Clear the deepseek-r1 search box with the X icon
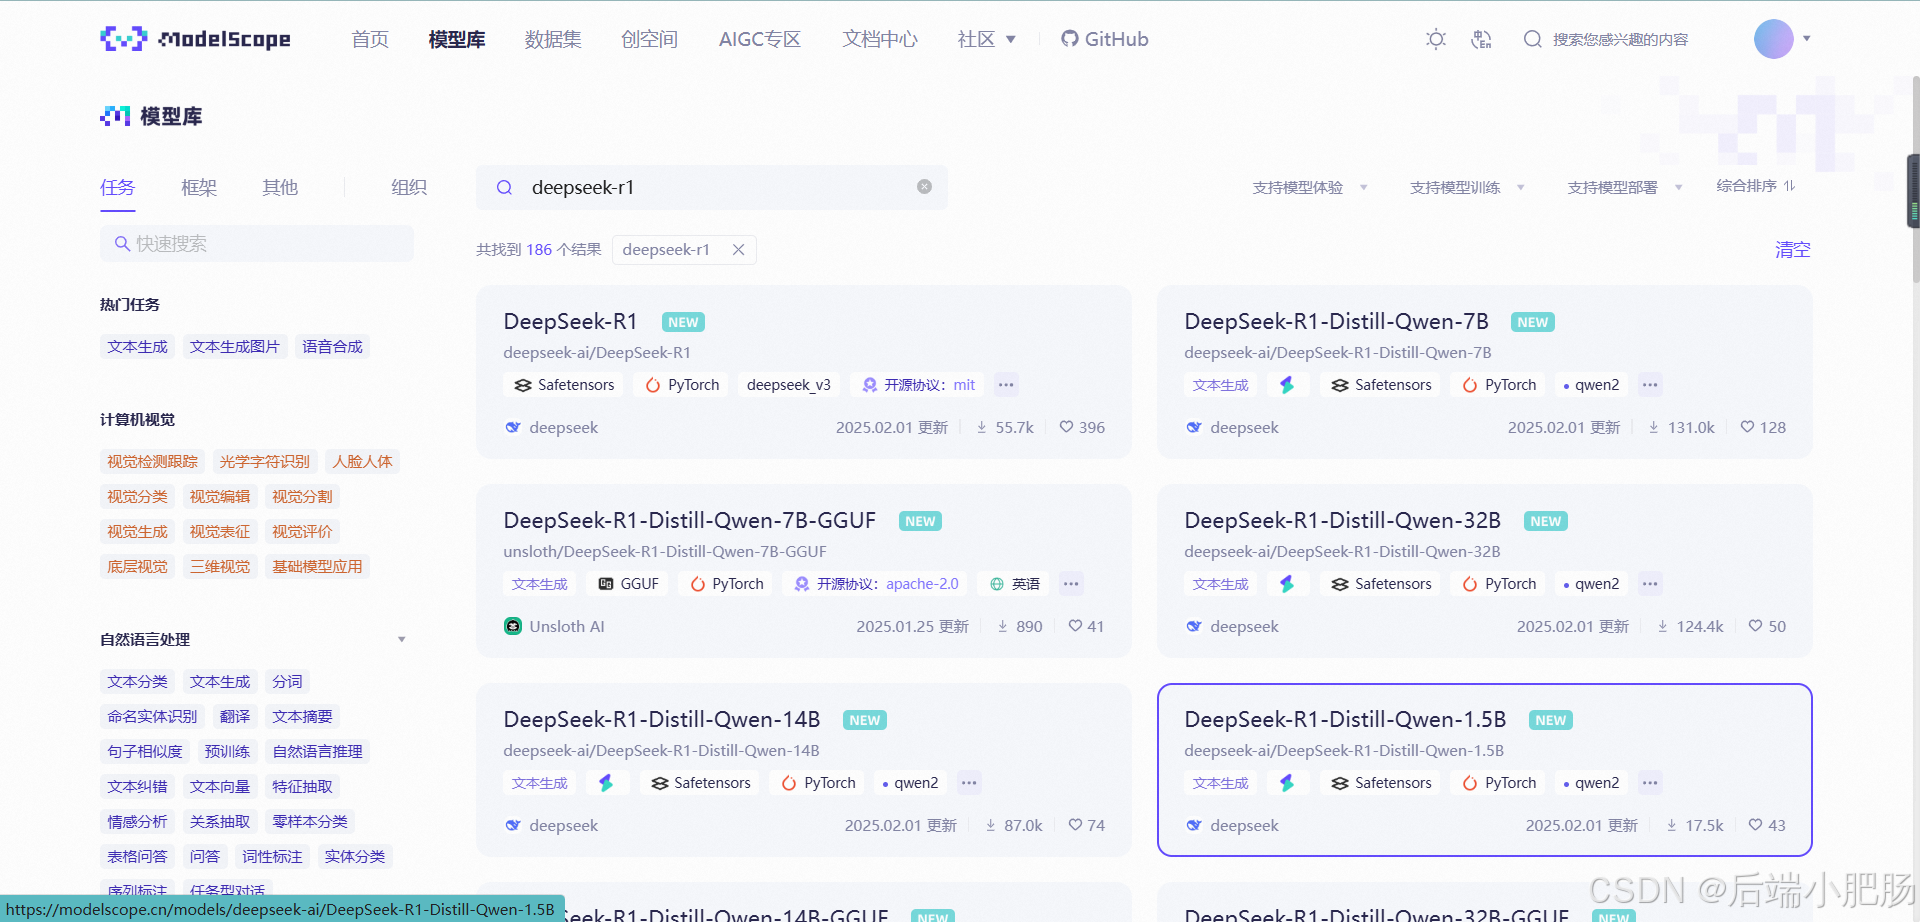This screenshot has width=1920, height=922. coord(923,187)
